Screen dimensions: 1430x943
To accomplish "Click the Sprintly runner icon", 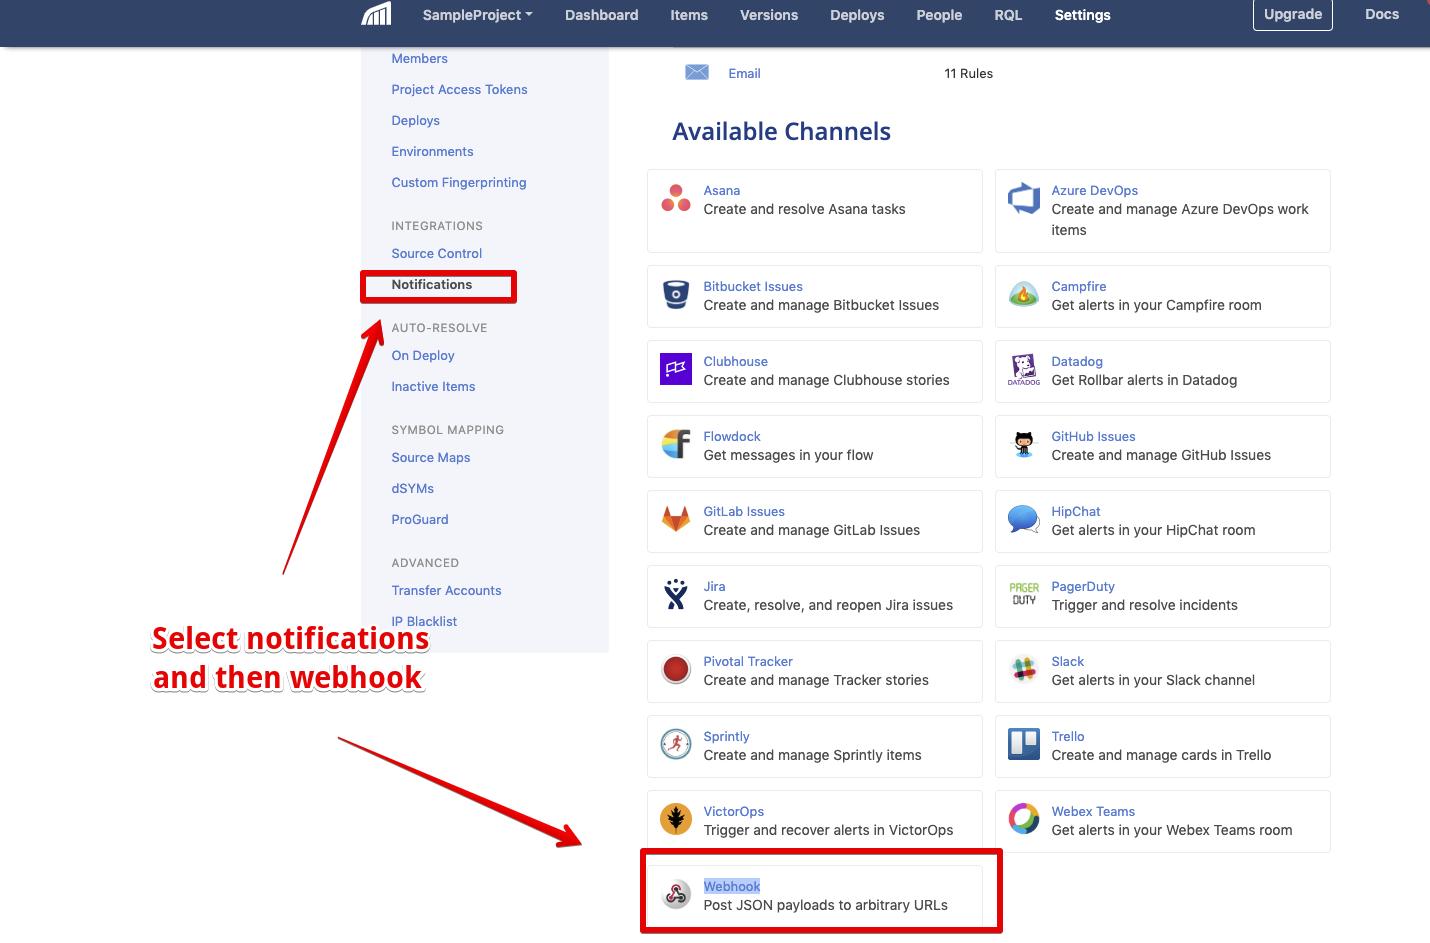I will pos(676,744).
